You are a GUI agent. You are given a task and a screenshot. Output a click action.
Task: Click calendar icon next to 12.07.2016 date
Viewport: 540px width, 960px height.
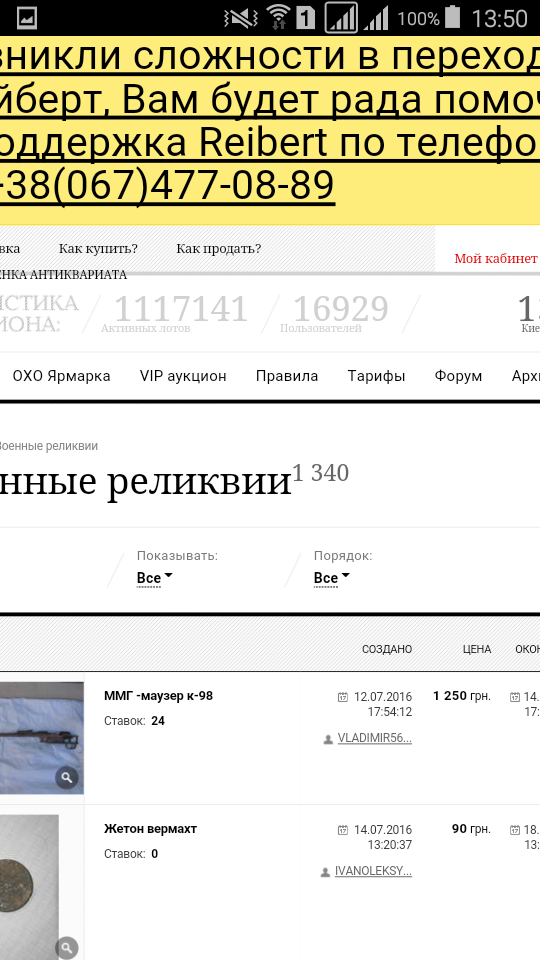pyautogui.click(x=343, y=697)
